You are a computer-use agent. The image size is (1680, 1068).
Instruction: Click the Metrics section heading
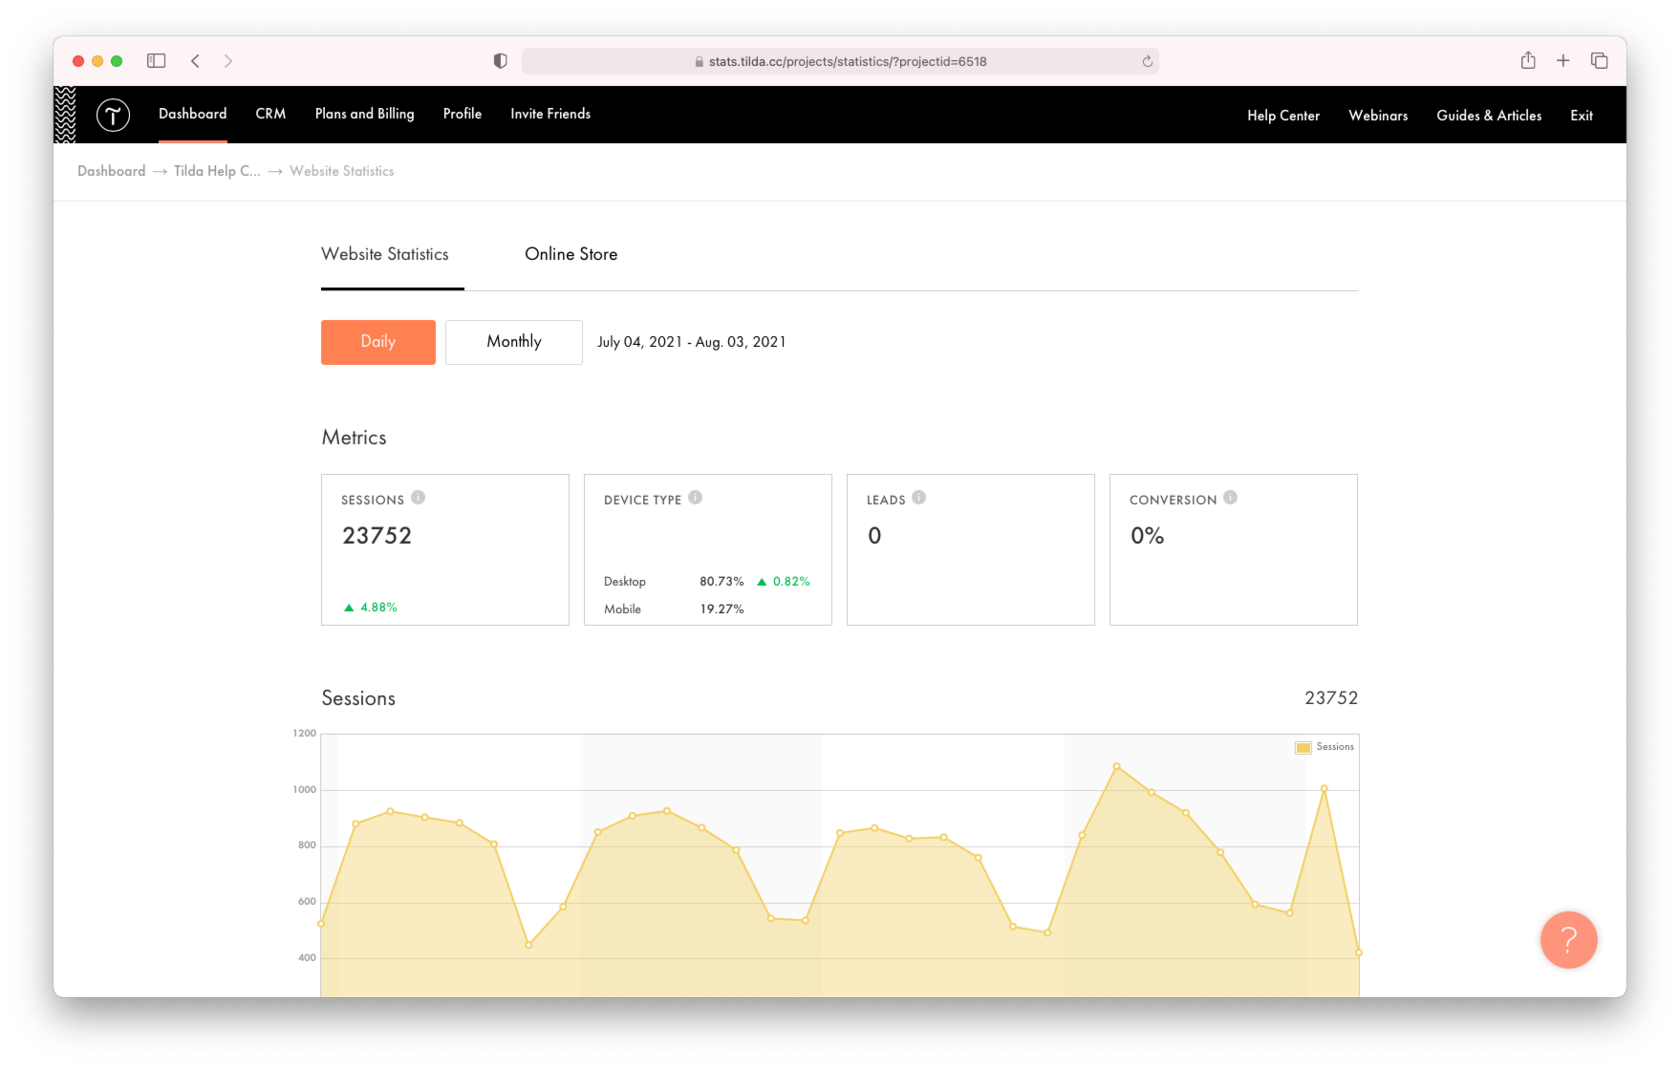tap(354, 438)
